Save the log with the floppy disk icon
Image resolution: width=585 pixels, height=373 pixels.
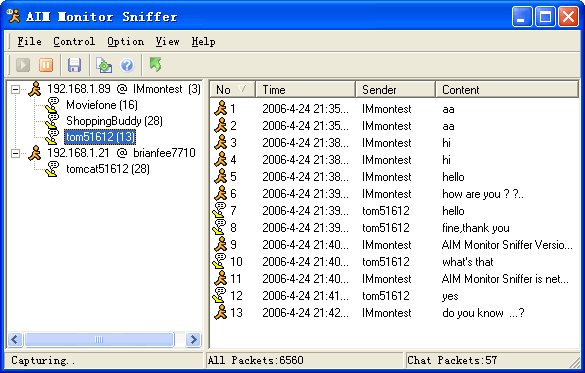click(x=75, y=65)
